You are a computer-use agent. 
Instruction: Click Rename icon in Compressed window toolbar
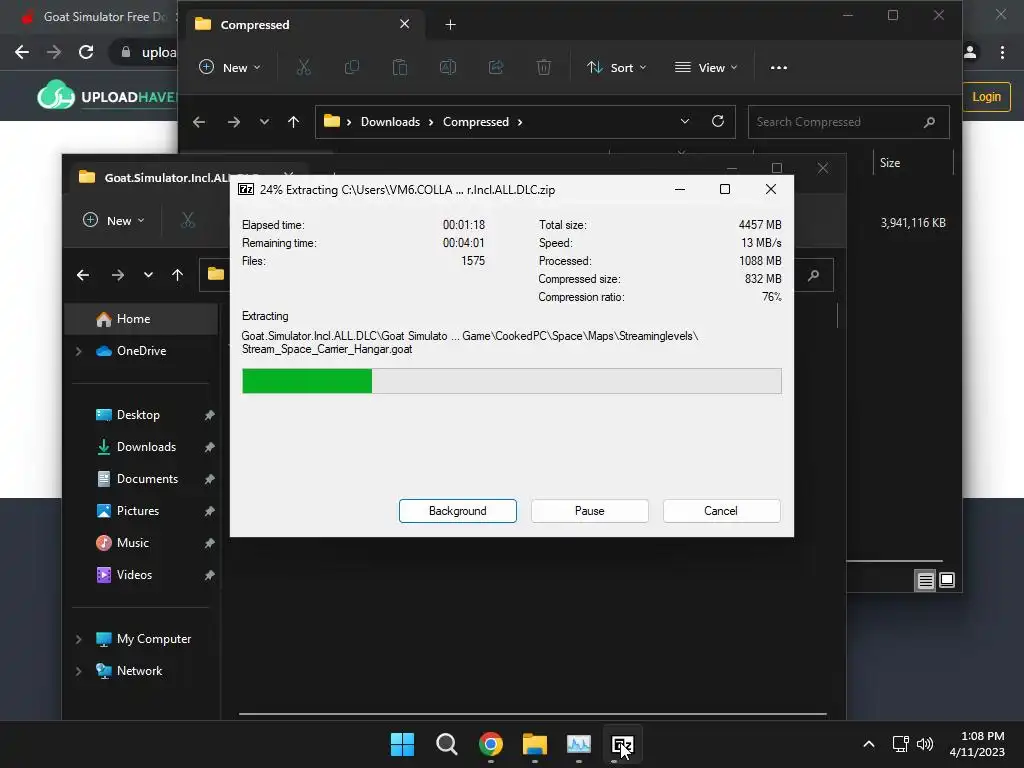[x=448, y=67]
